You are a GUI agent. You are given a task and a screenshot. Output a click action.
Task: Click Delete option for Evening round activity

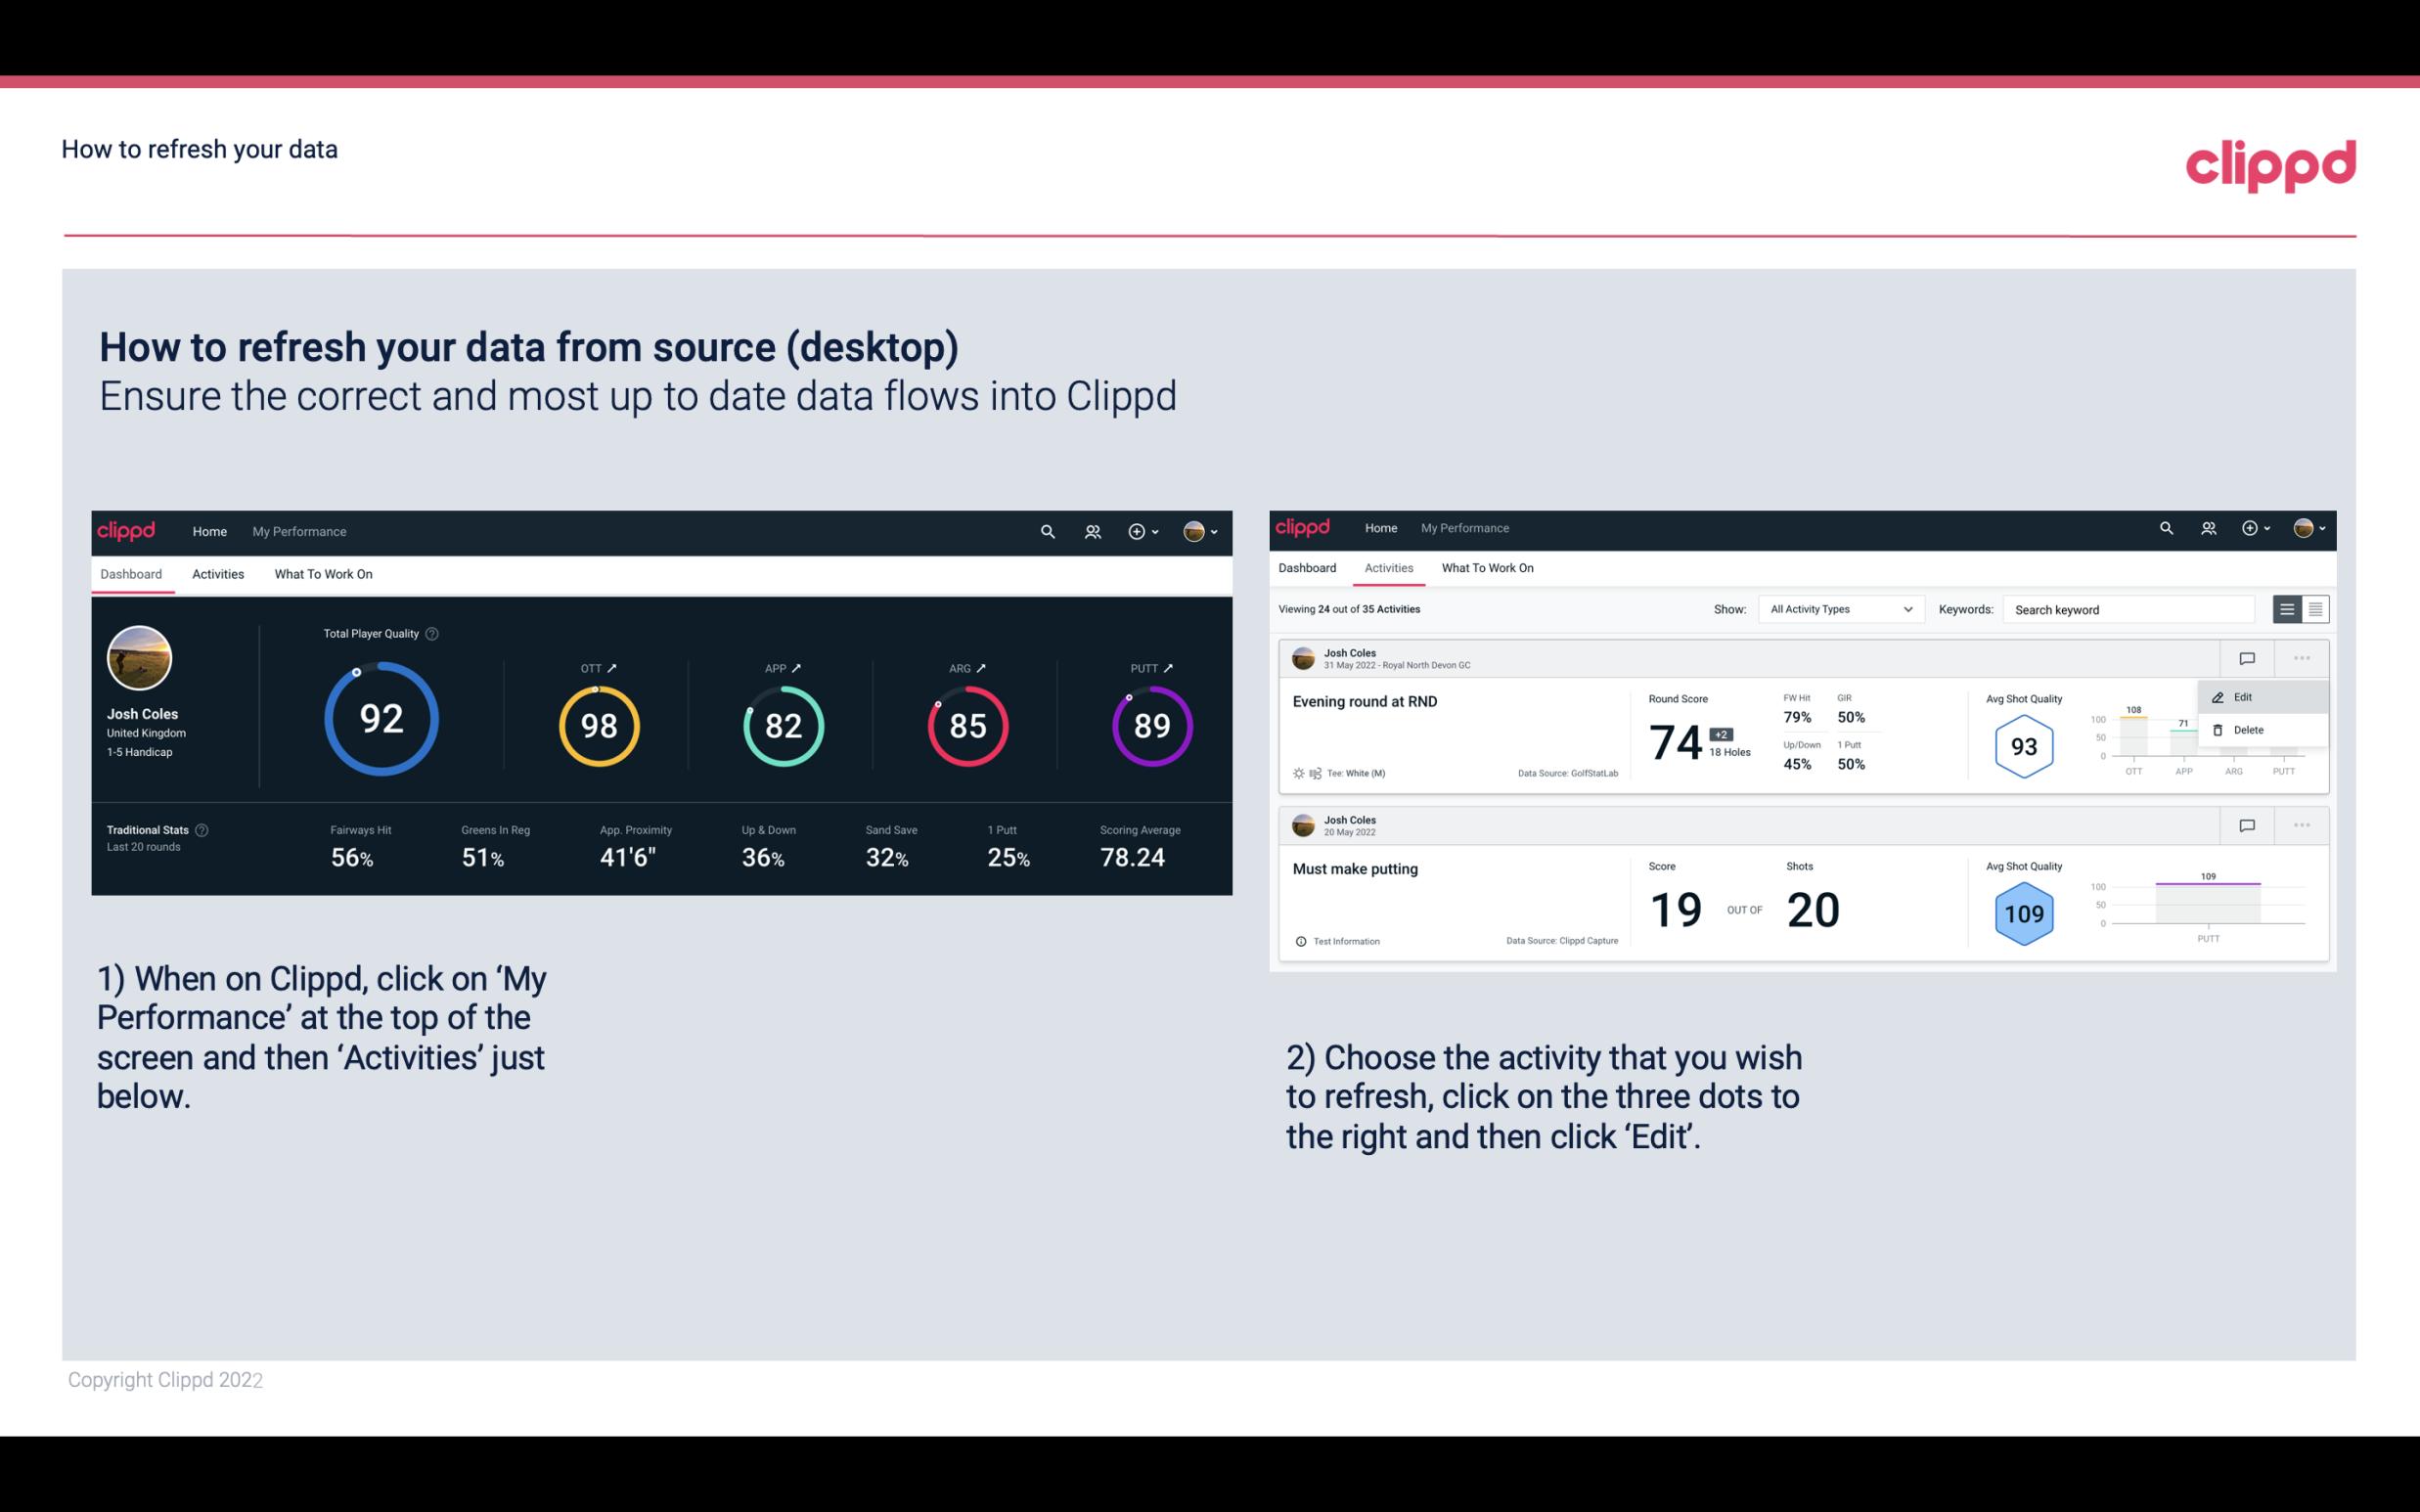pos(2246,730)
